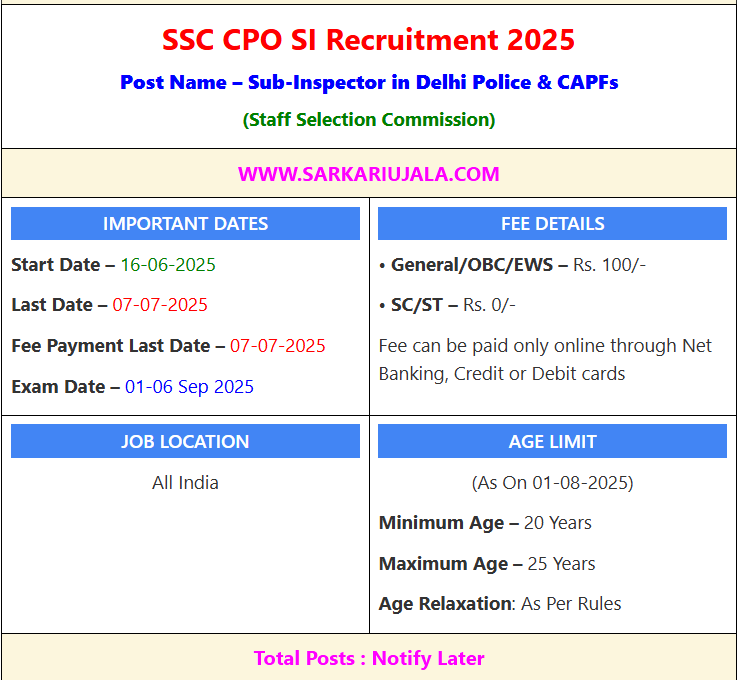Viewport: 738px width, 680px height.
Task: Click the Minimum Age 20 Years line
Action: pos(485,523)
